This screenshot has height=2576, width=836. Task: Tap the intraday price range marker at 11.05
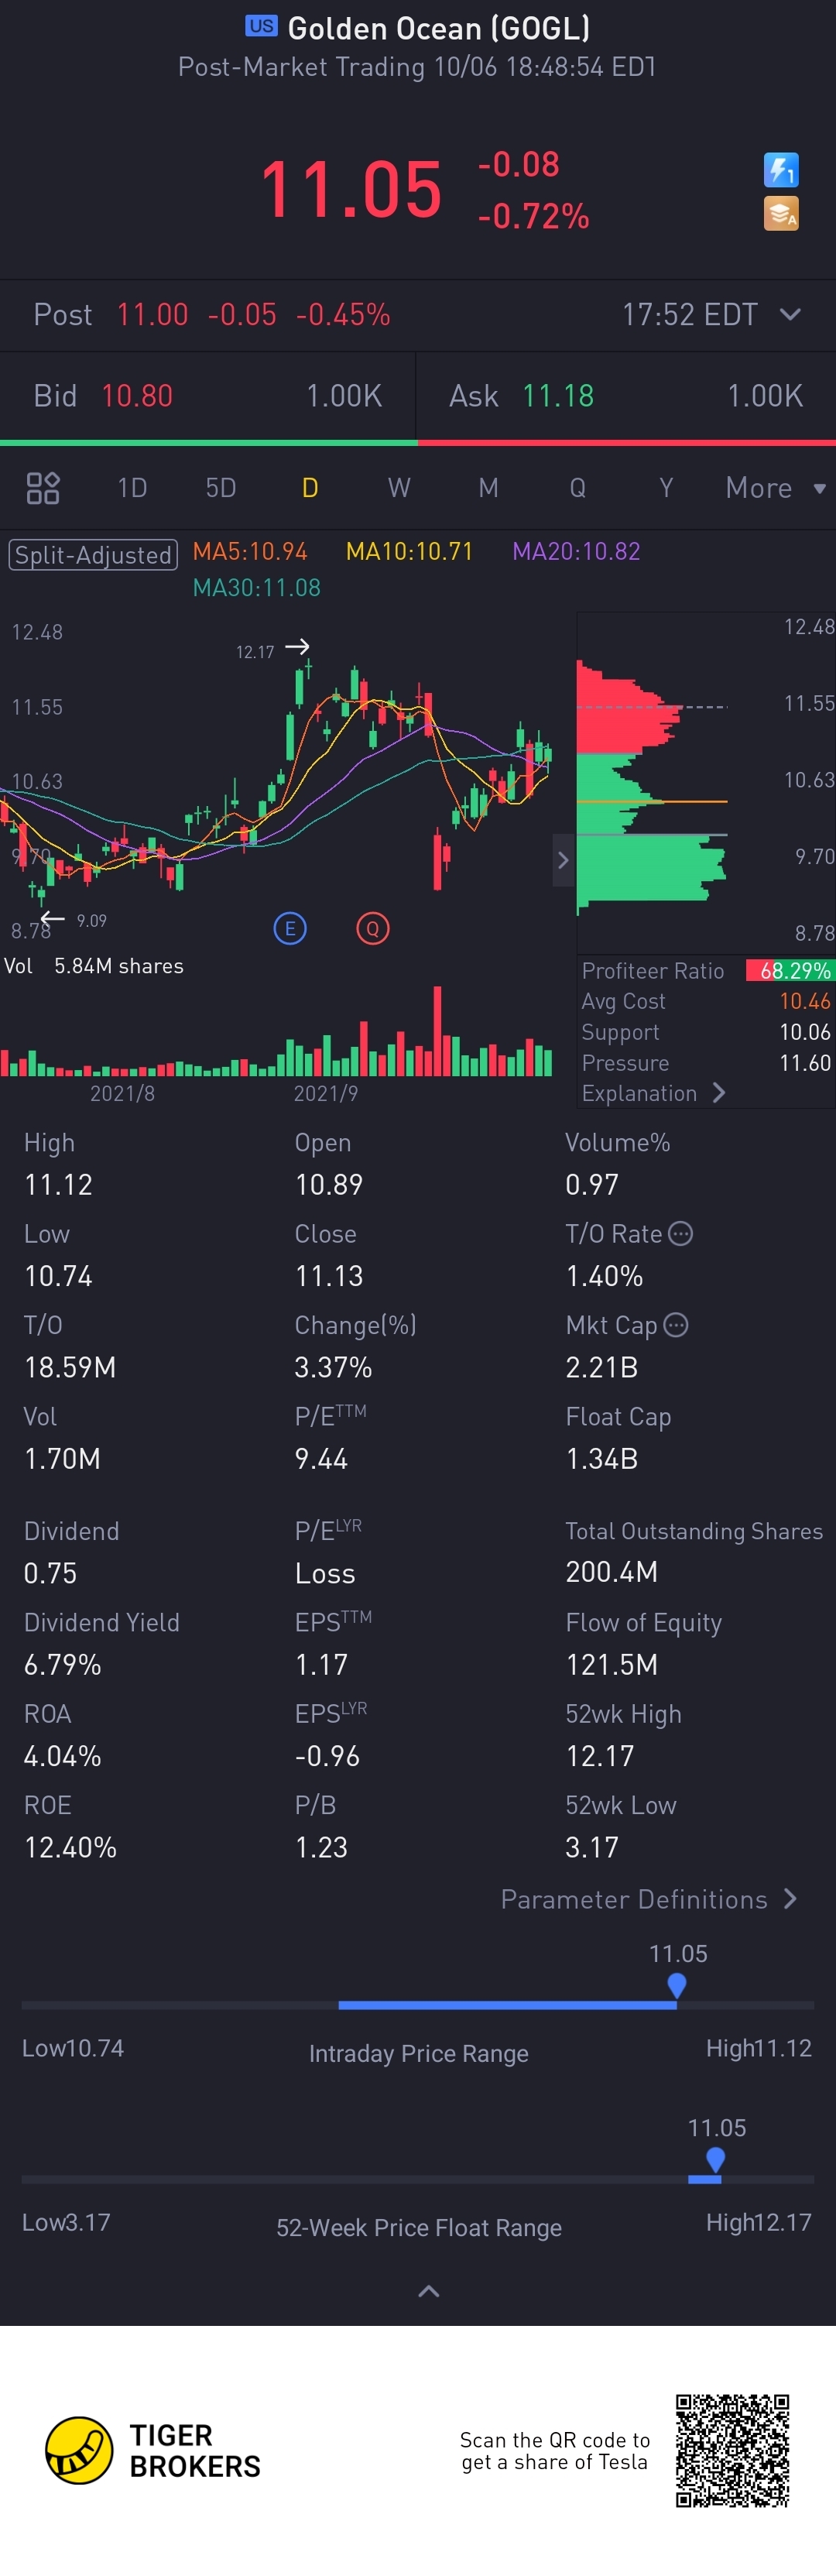677,1985
